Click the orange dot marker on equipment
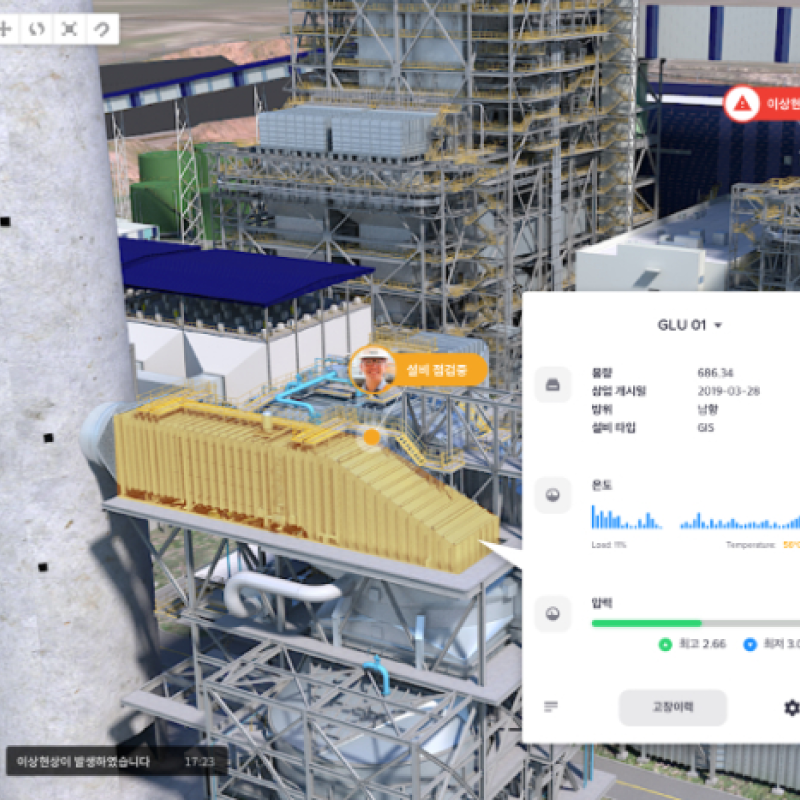This screenshot has height=800, width=800. (371, 436)
